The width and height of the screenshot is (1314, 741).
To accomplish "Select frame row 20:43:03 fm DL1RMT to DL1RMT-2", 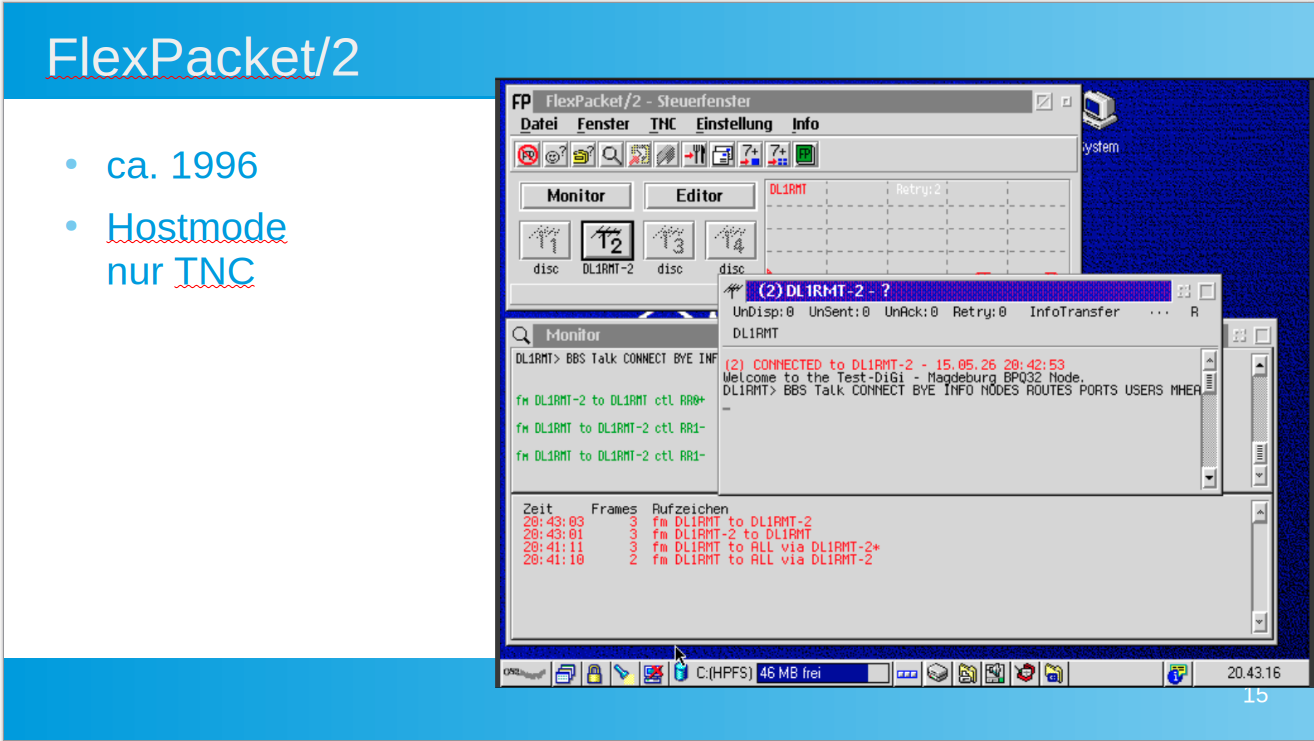I will point(667,521).
